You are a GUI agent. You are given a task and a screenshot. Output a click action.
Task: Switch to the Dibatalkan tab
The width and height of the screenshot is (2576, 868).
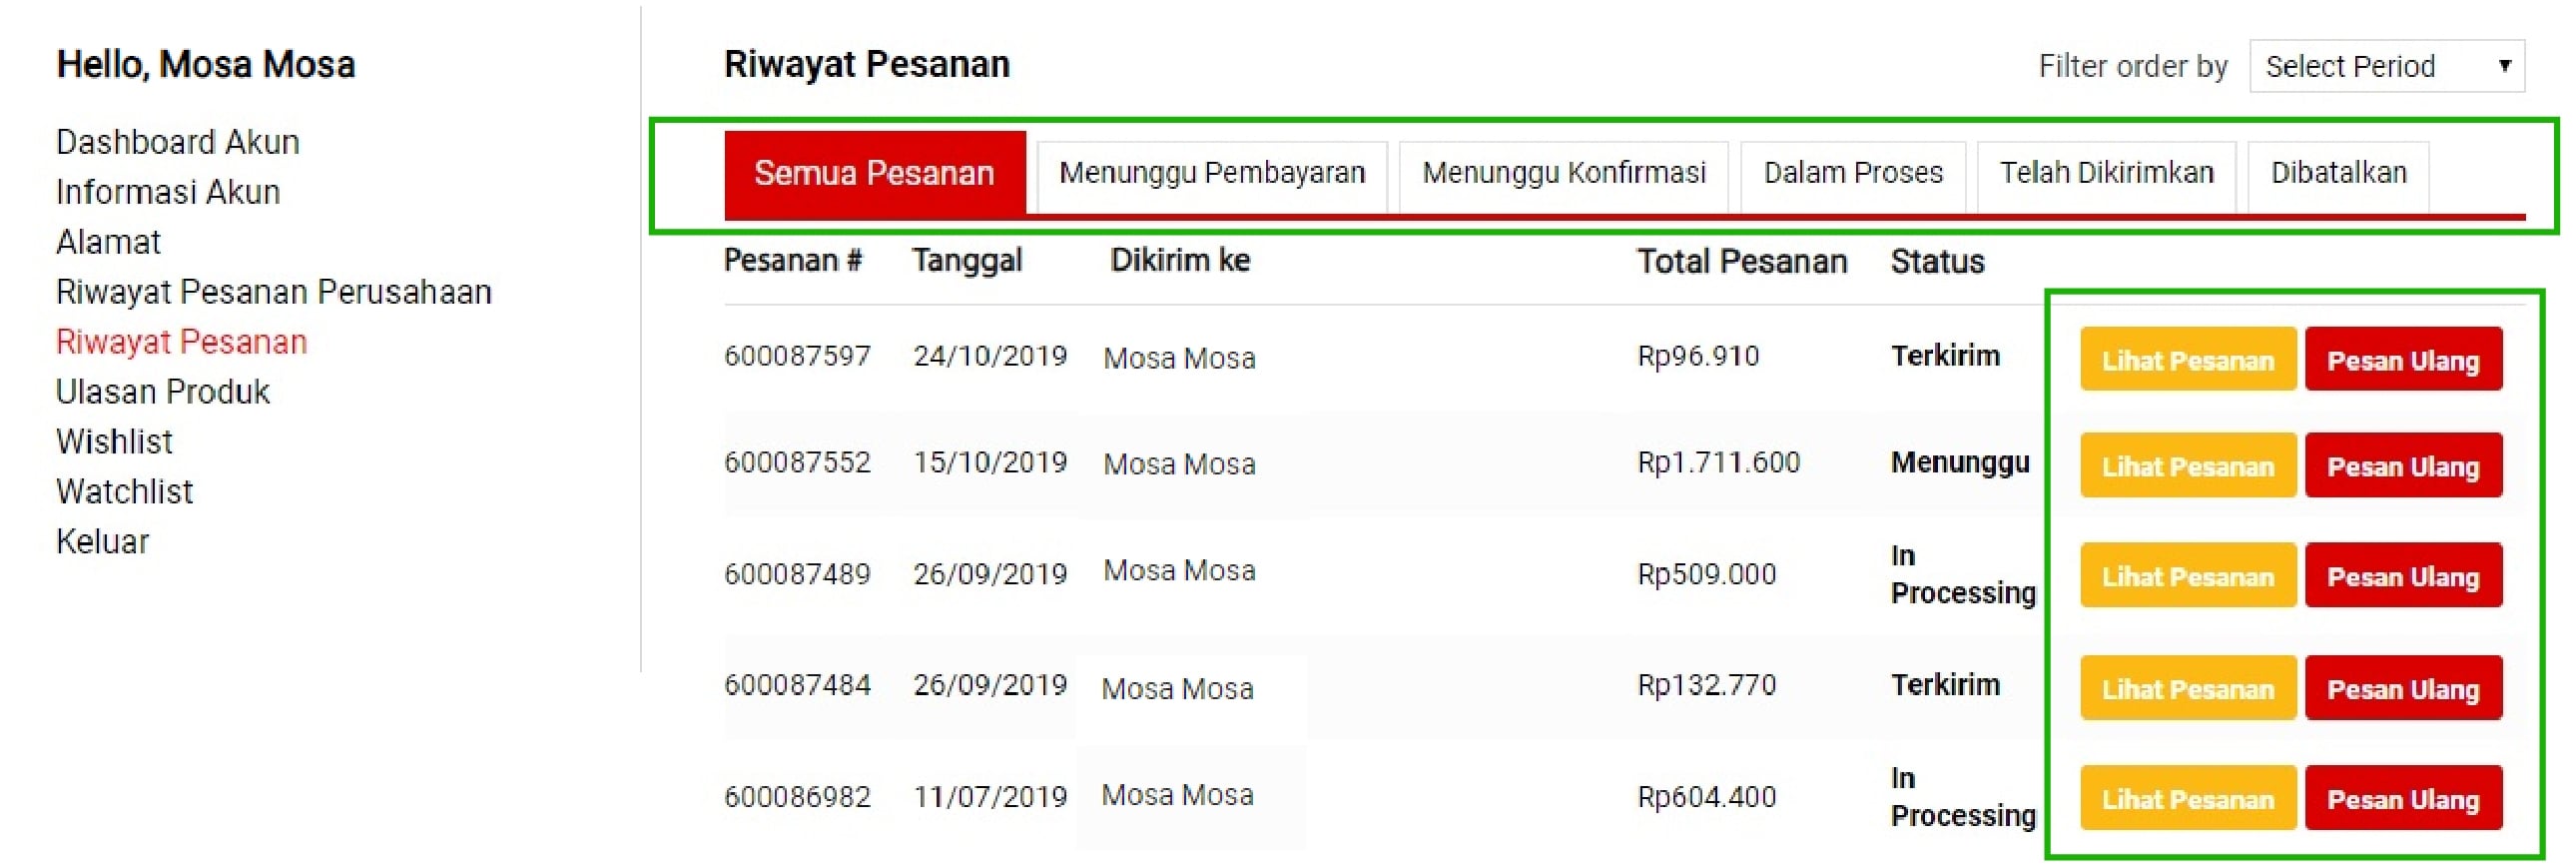coord(2338,173)
